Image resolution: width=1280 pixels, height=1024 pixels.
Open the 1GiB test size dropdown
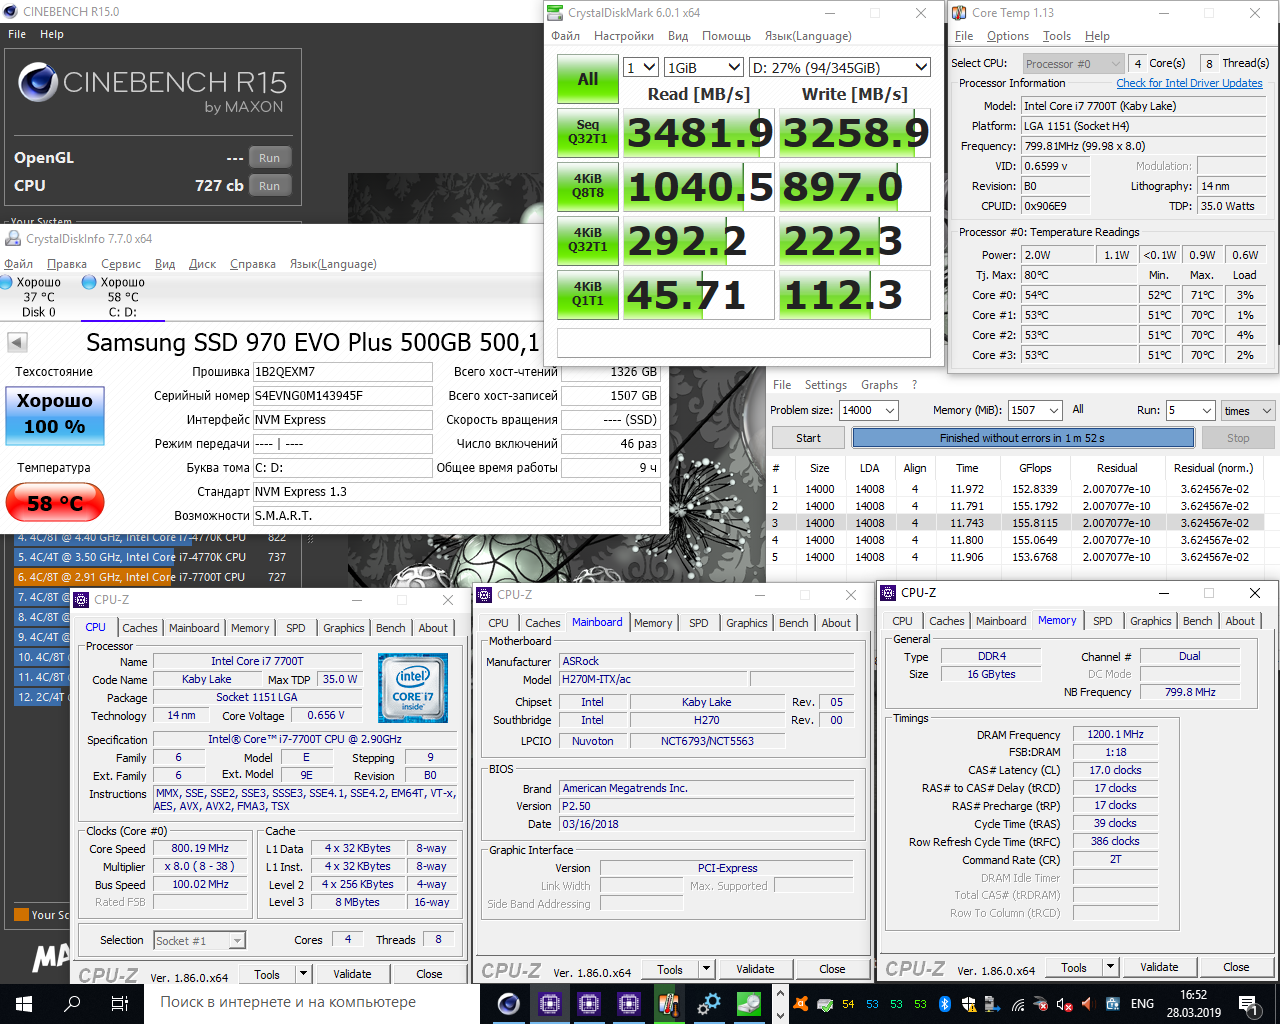(704, 67)
